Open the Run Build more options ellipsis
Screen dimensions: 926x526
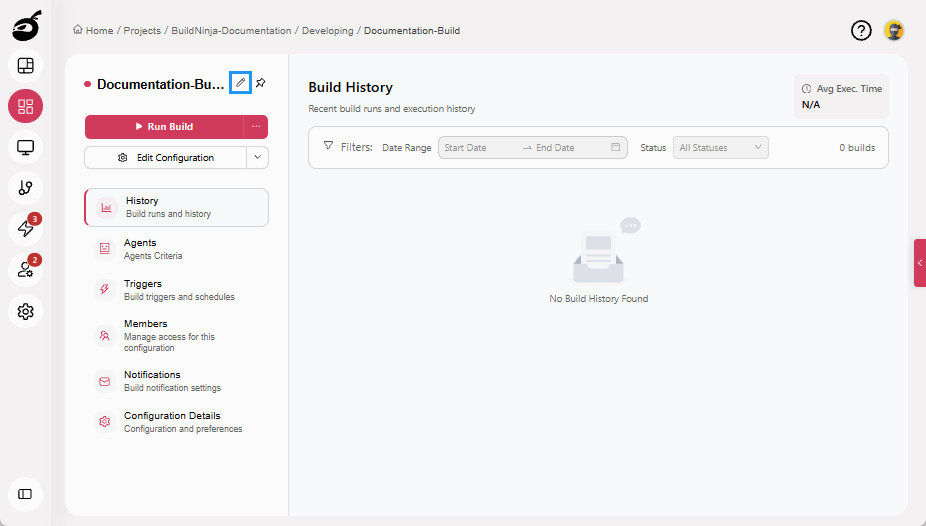[256, 127]
